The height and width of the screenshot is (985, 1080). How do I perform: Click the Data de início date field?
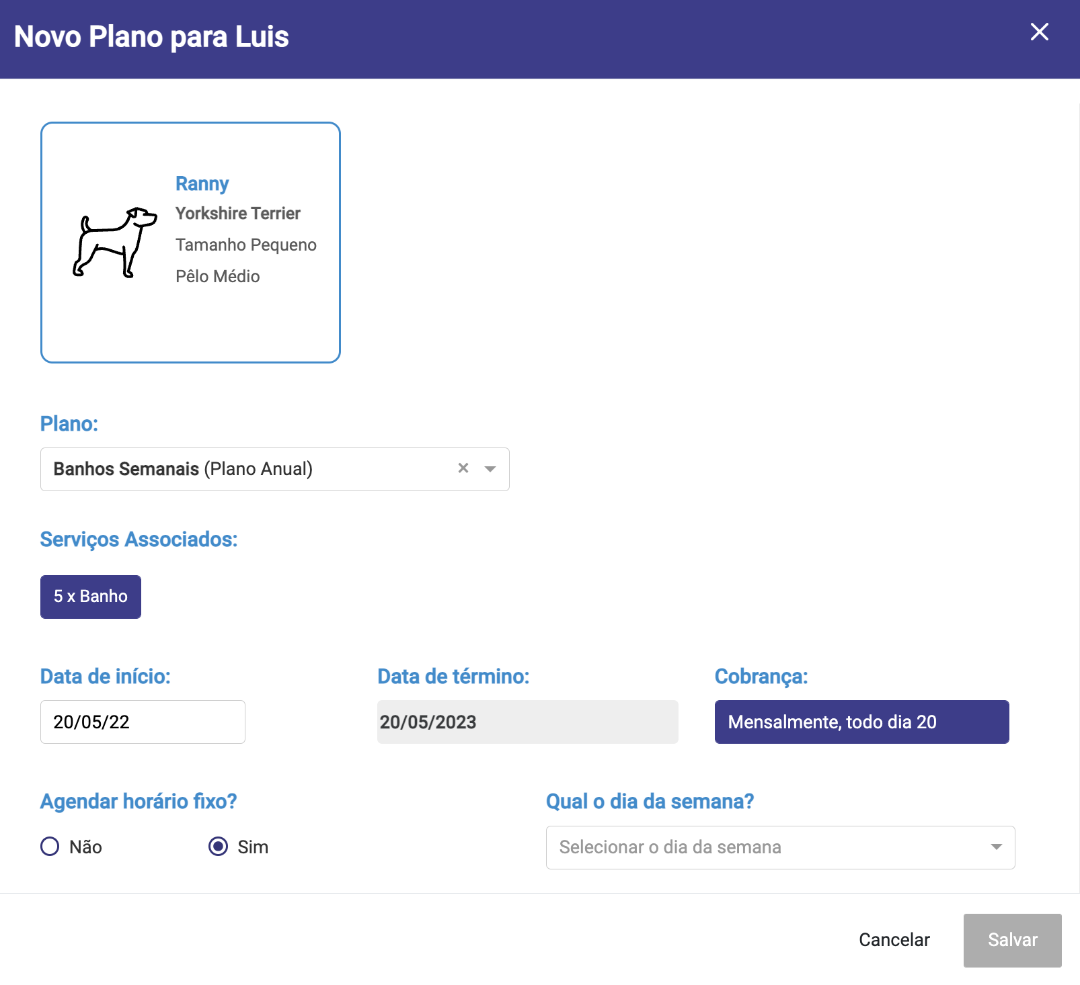(143, 722)
